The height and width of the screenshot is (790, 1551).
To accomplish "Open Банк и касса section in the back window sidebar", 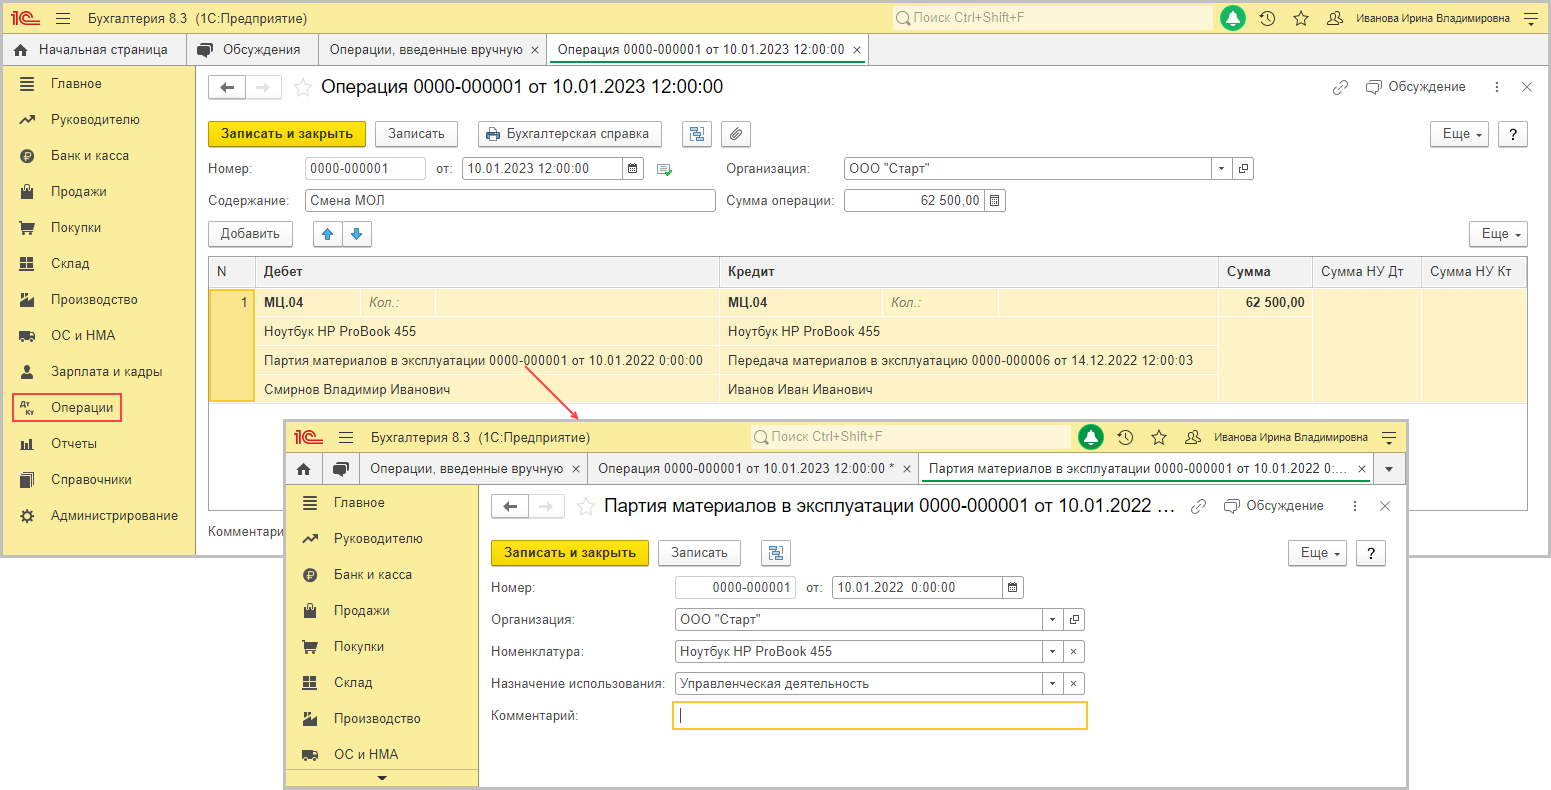I will pyautogui.click(x=90, y=156).
